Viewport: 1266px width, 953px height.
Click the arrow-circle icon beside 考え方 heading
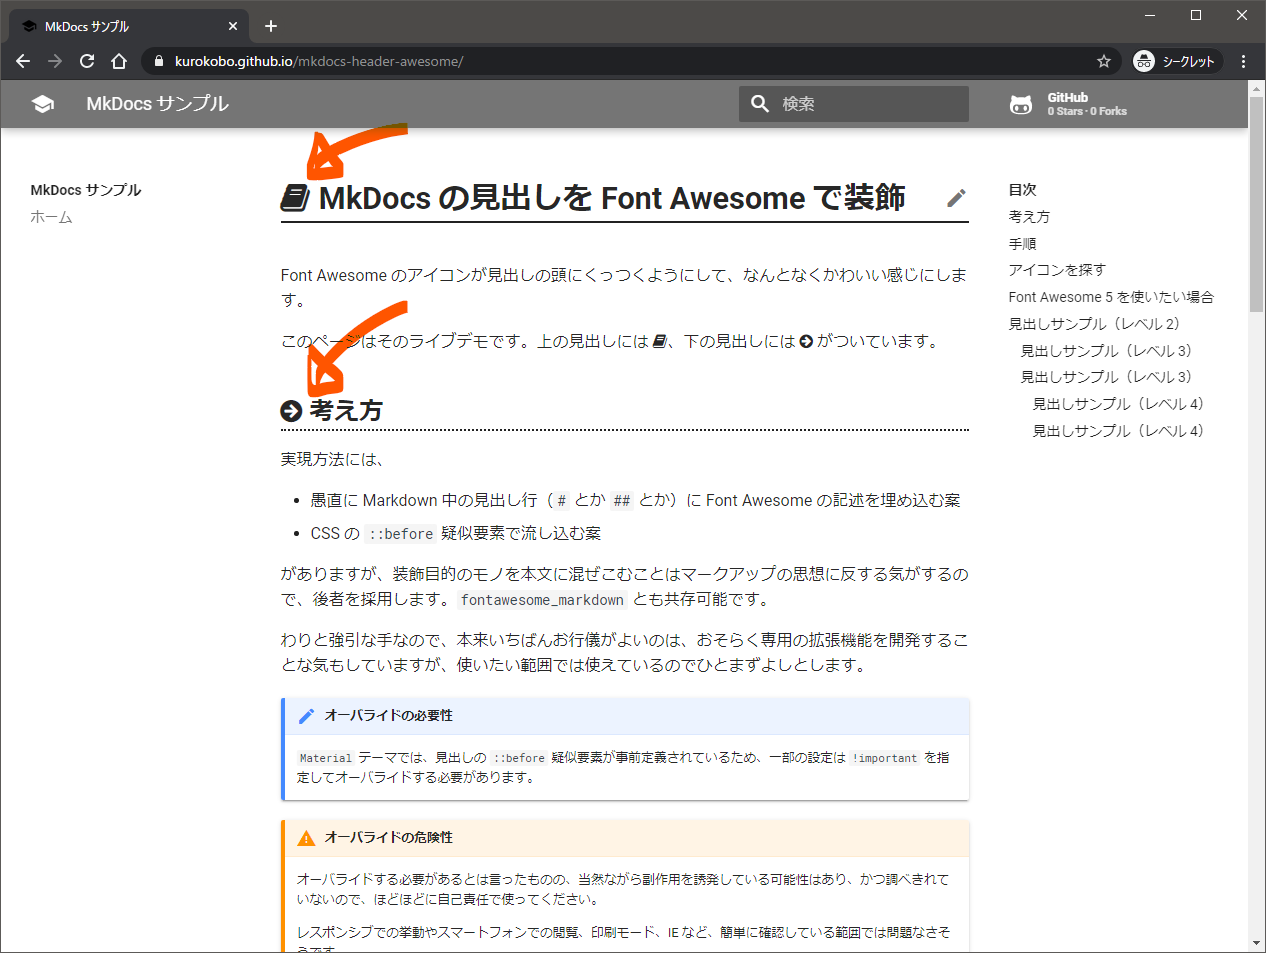point(289,409)
